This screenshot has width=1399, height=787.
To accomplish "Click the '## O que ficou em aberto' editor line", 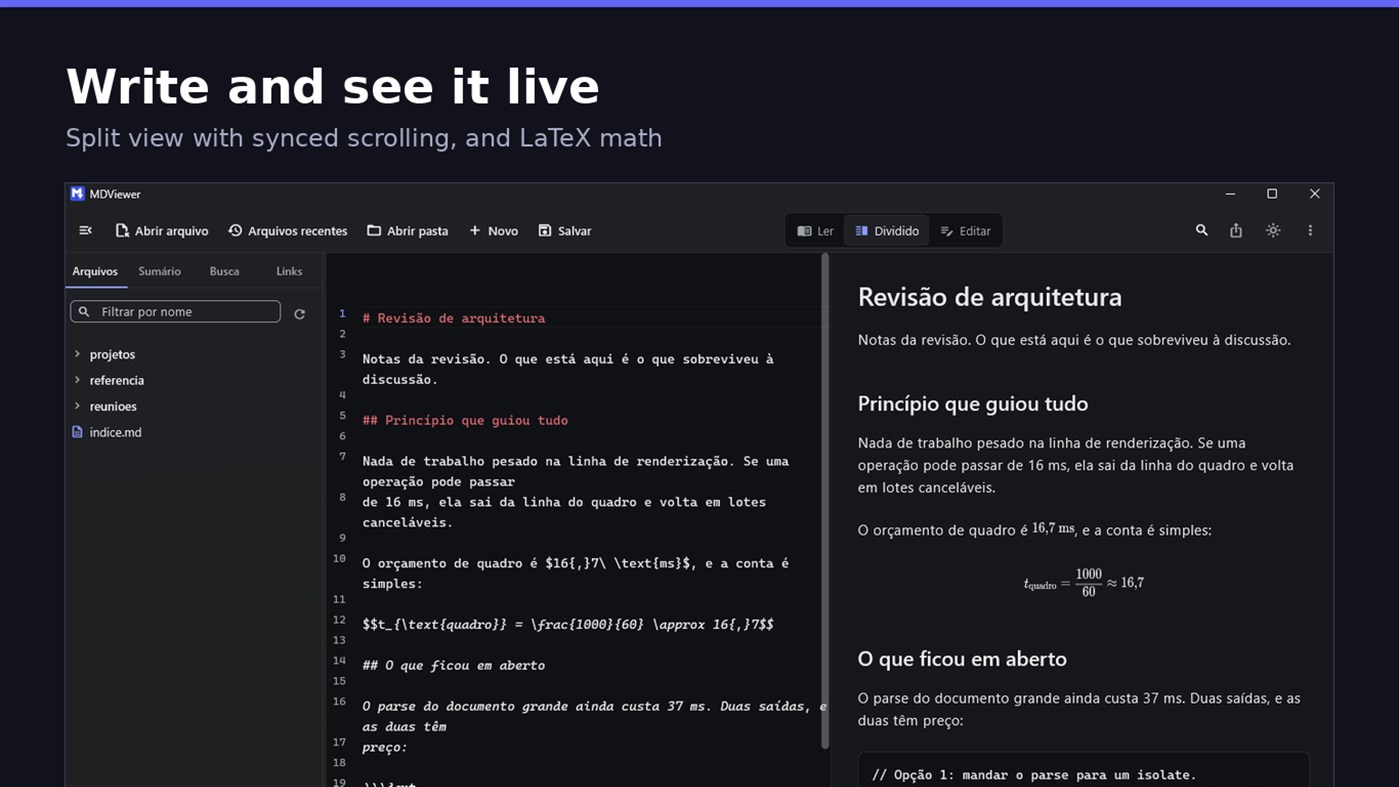I will [x=454, y=665].
